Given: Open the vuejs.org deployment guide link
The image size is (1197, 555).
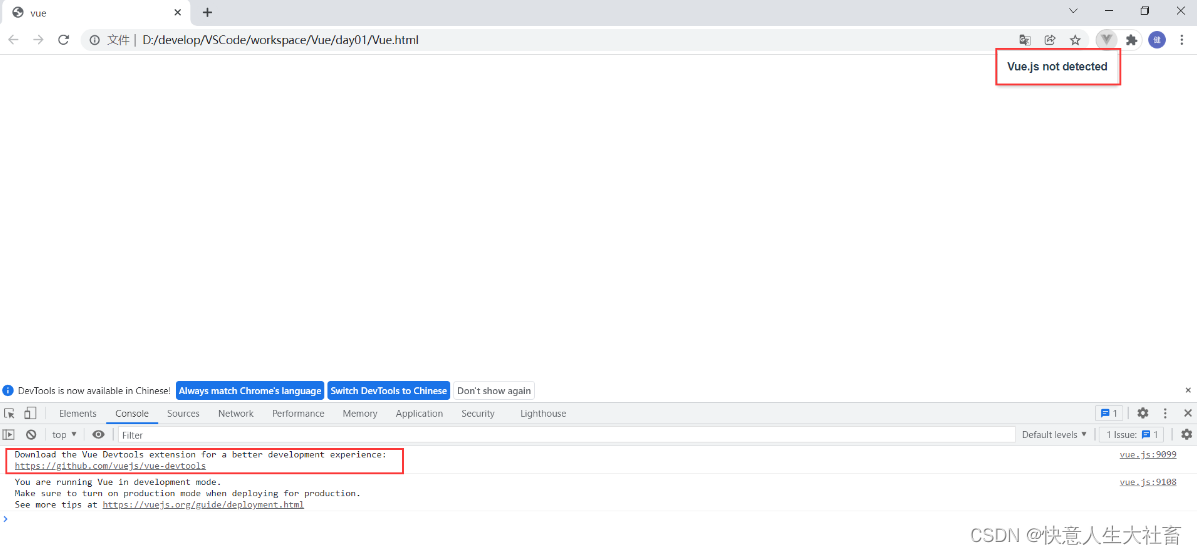Looking at the screenshot, I should coord(203,505).
